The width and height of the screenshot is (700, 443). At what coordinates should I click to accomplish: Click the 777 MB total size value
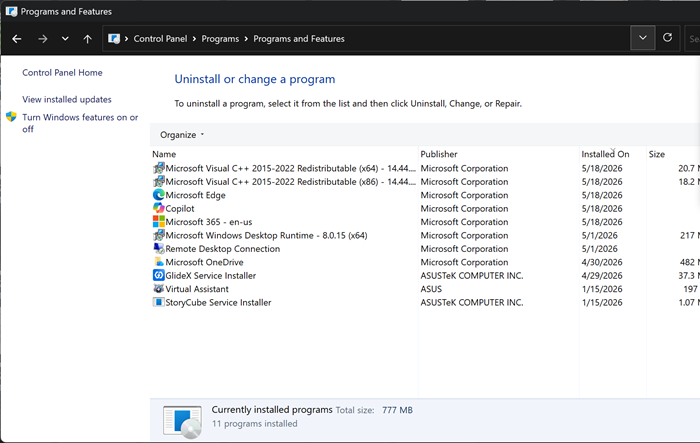(x=397, y=410)
